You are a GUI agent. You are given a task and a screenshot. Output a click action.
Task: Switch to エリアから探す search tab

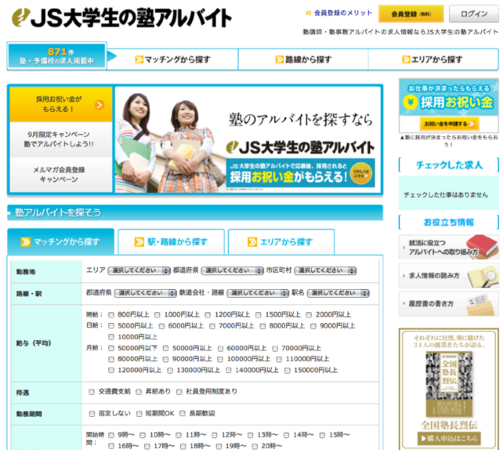[281, 242]
